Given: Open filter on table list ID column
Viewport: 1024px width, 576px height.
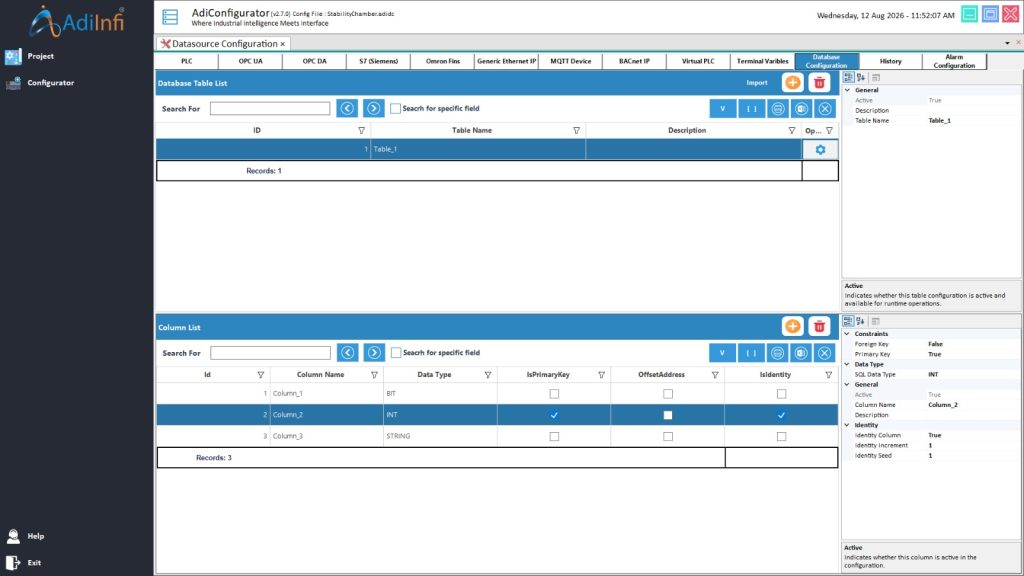Looking at the screenshot, I should [362, 131].
